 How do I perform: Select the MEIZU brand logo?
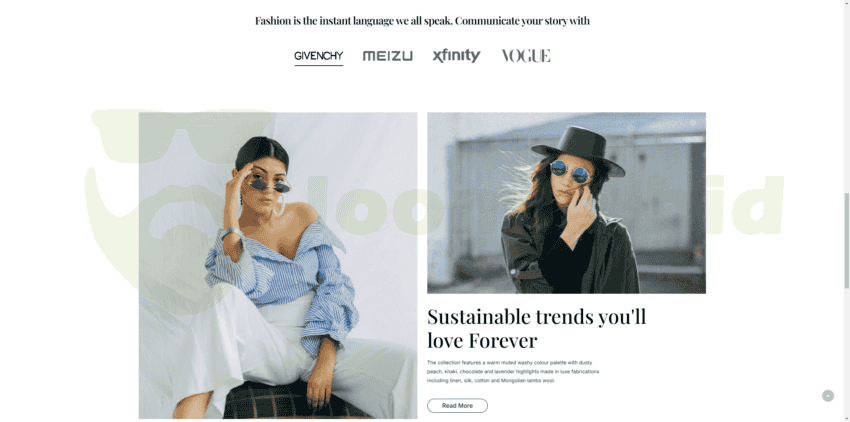click(388, 56)
